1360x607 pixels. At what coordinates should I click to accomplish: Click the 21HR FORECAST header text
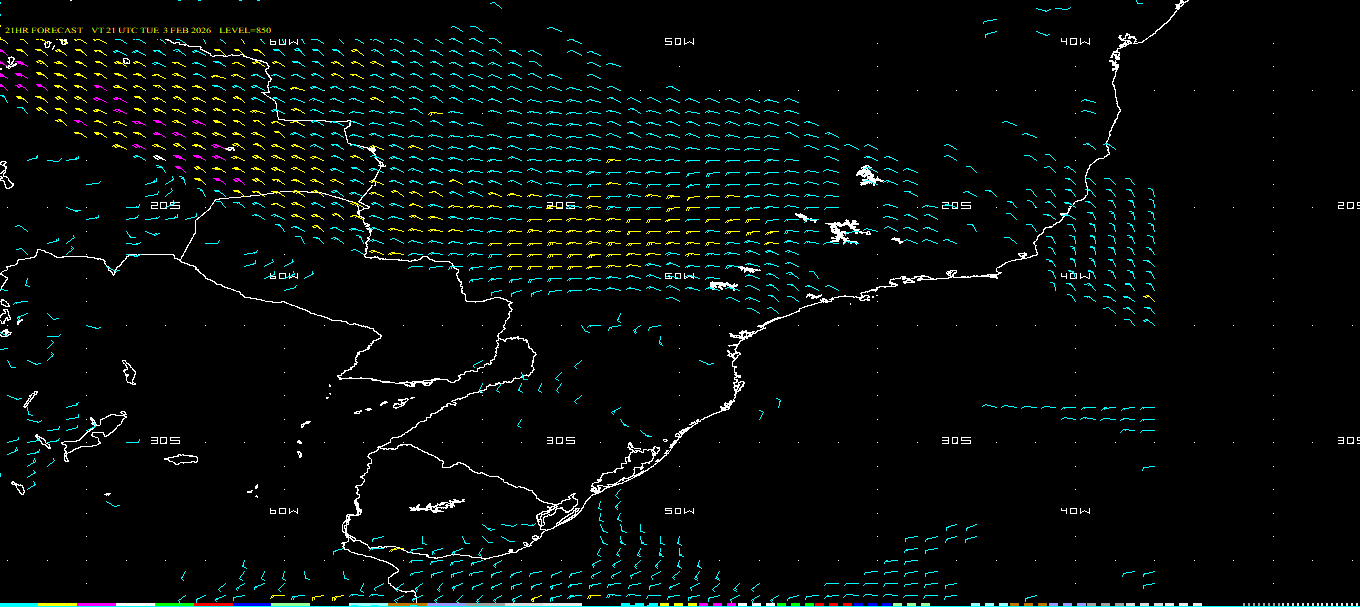click(44, 30)
